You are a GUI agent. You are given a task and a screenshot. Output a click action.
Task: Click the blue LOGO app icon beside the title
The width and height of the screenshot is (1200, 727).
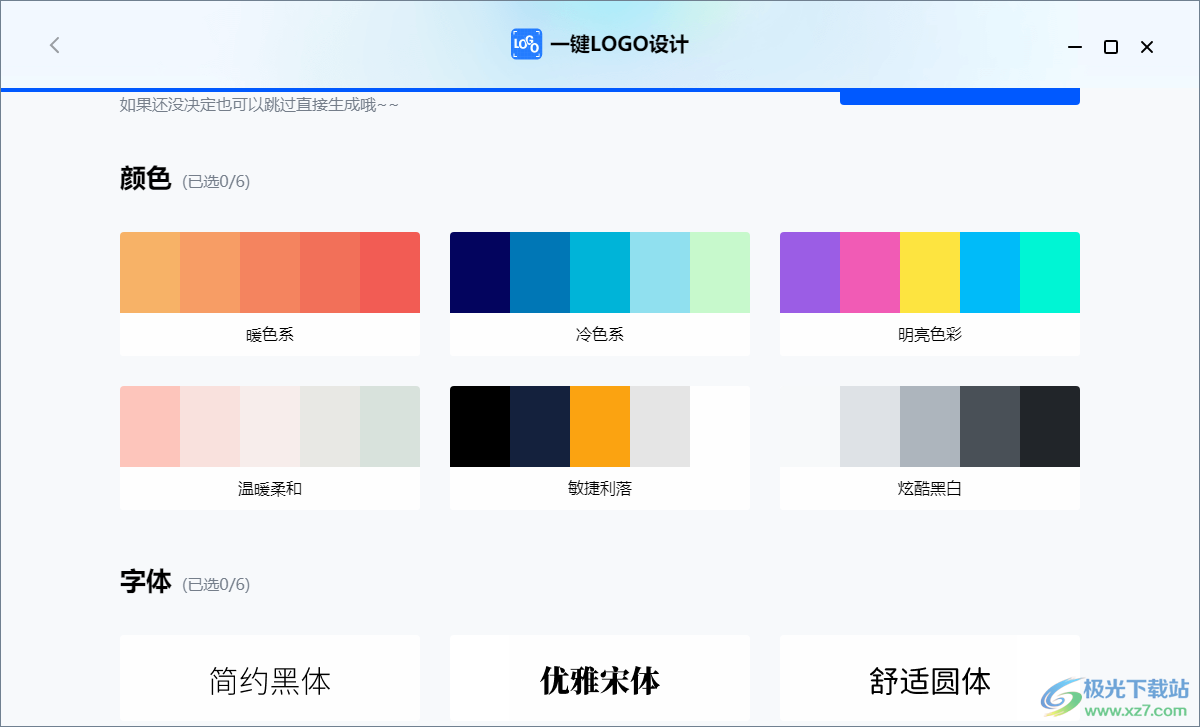(x=525, y=45)
